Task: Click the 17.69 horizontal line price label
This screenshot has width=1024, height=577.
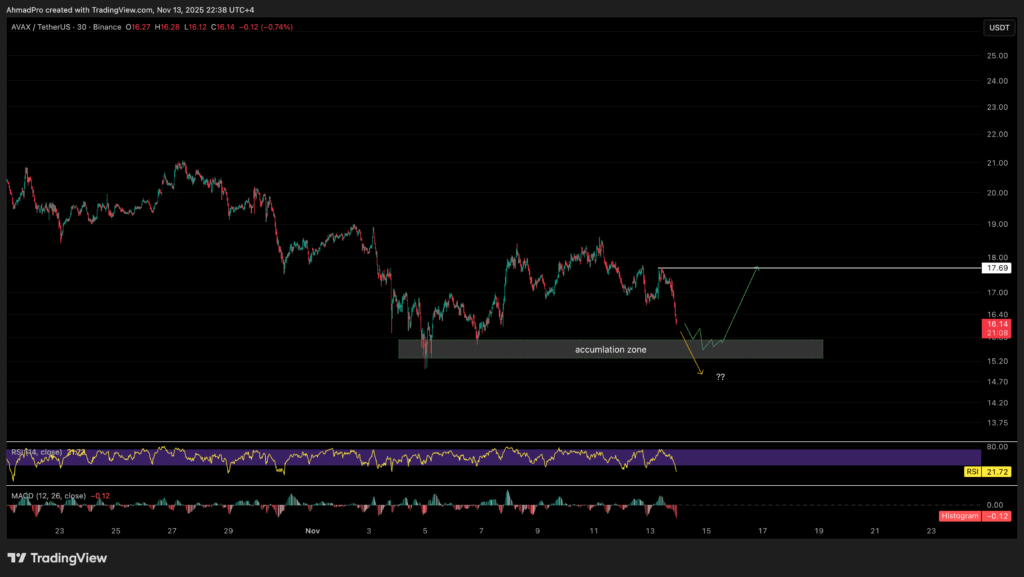Action: (x=998, y=268)
